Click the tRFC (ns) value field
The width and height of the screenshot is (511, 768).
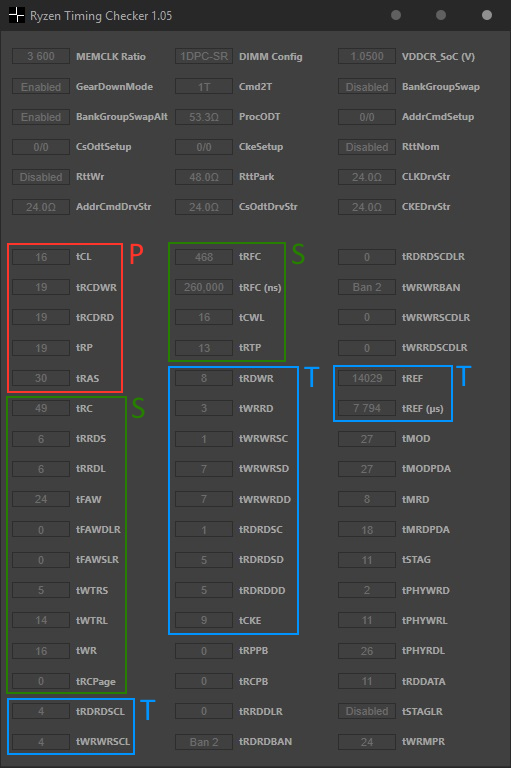(x=204, y=287)
